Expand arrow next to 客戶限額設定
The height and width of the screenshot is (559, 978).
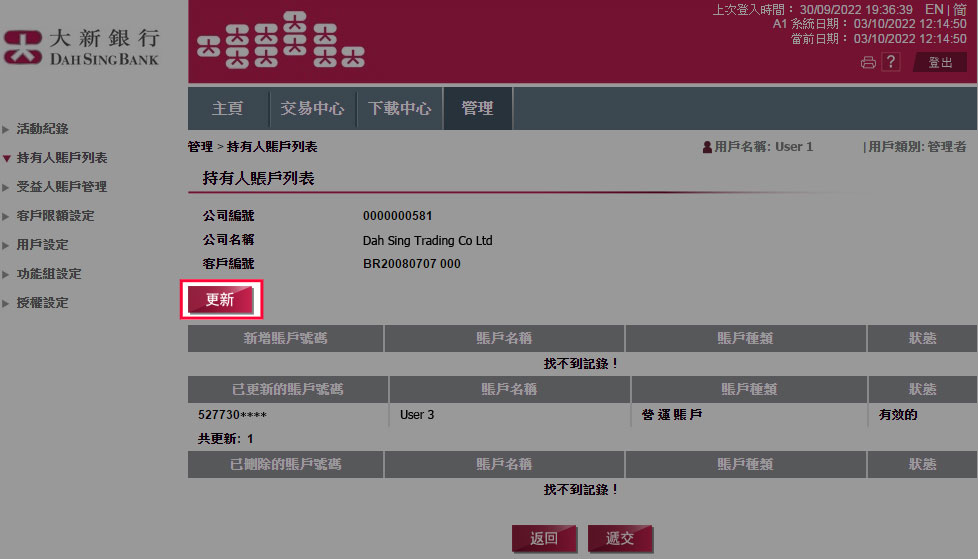coord(6,216)
